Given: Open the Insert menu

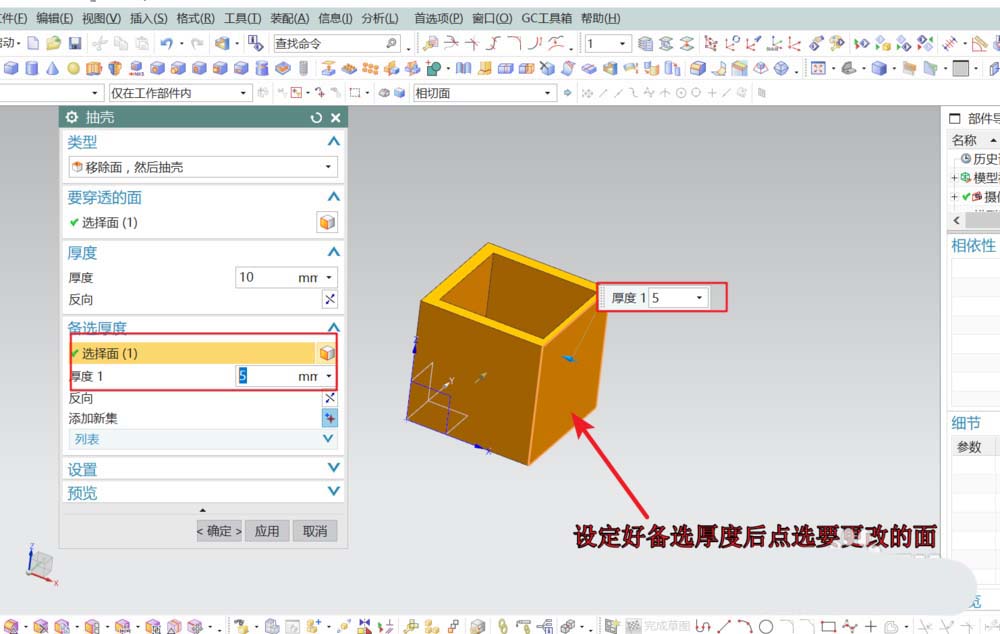Looking at the screenshot, I should [149, 18].
